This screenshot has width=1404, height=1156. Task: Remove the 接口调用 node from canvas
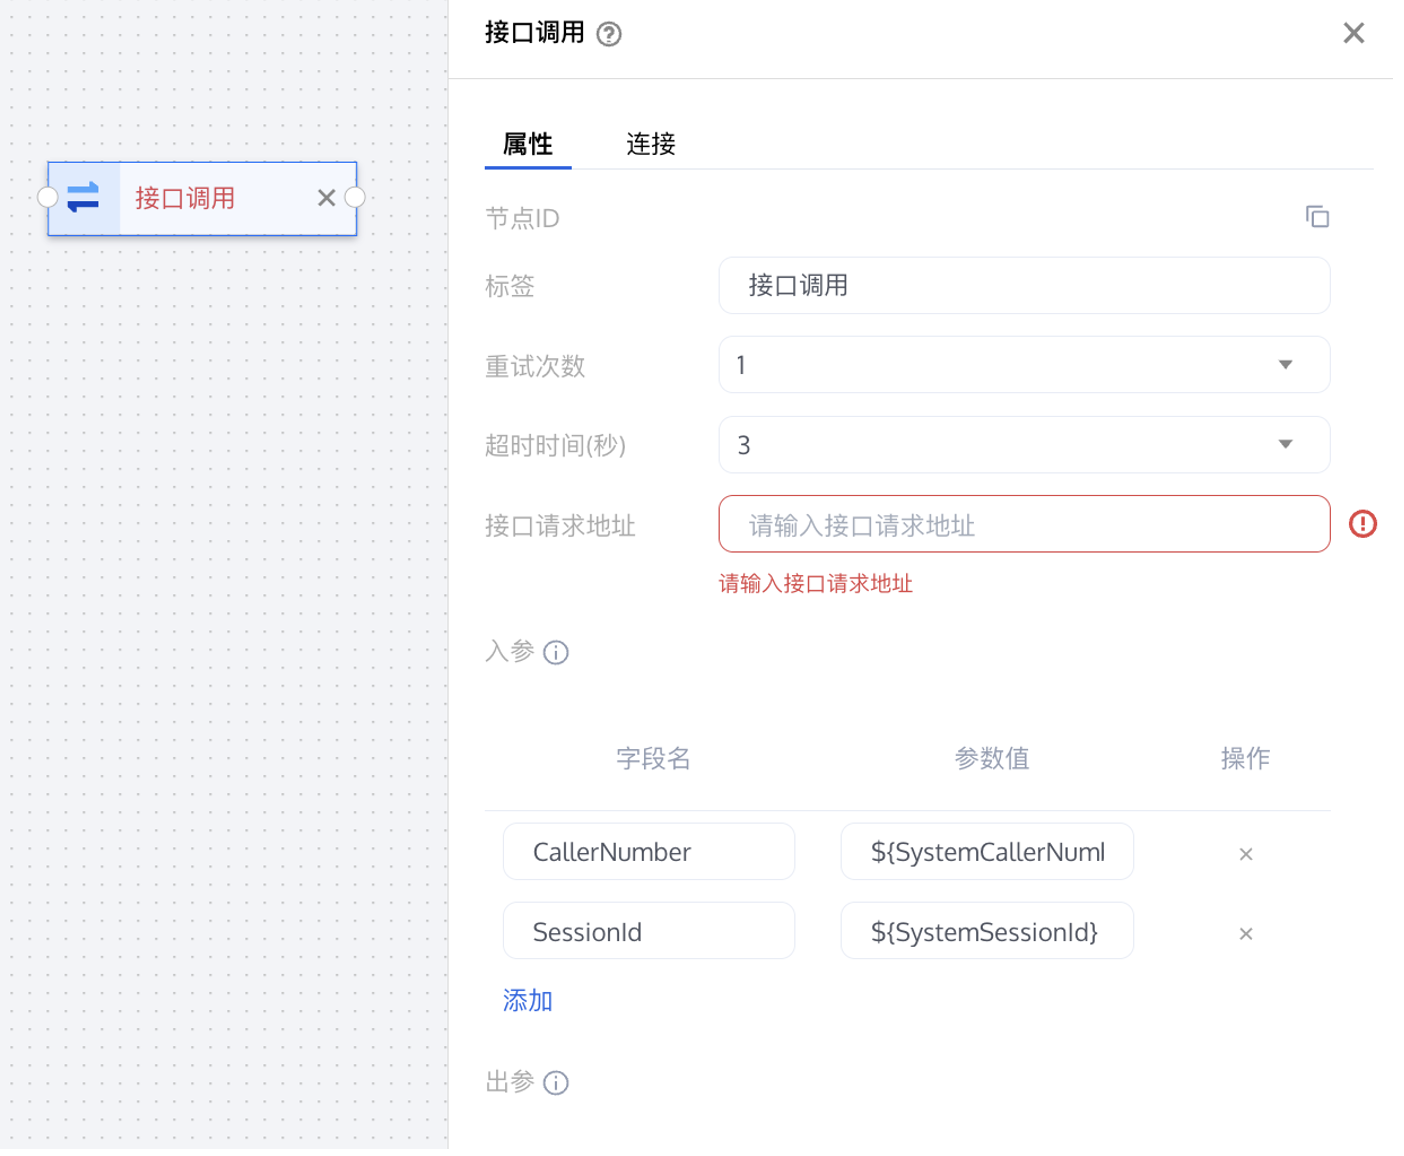click(326, 198)
